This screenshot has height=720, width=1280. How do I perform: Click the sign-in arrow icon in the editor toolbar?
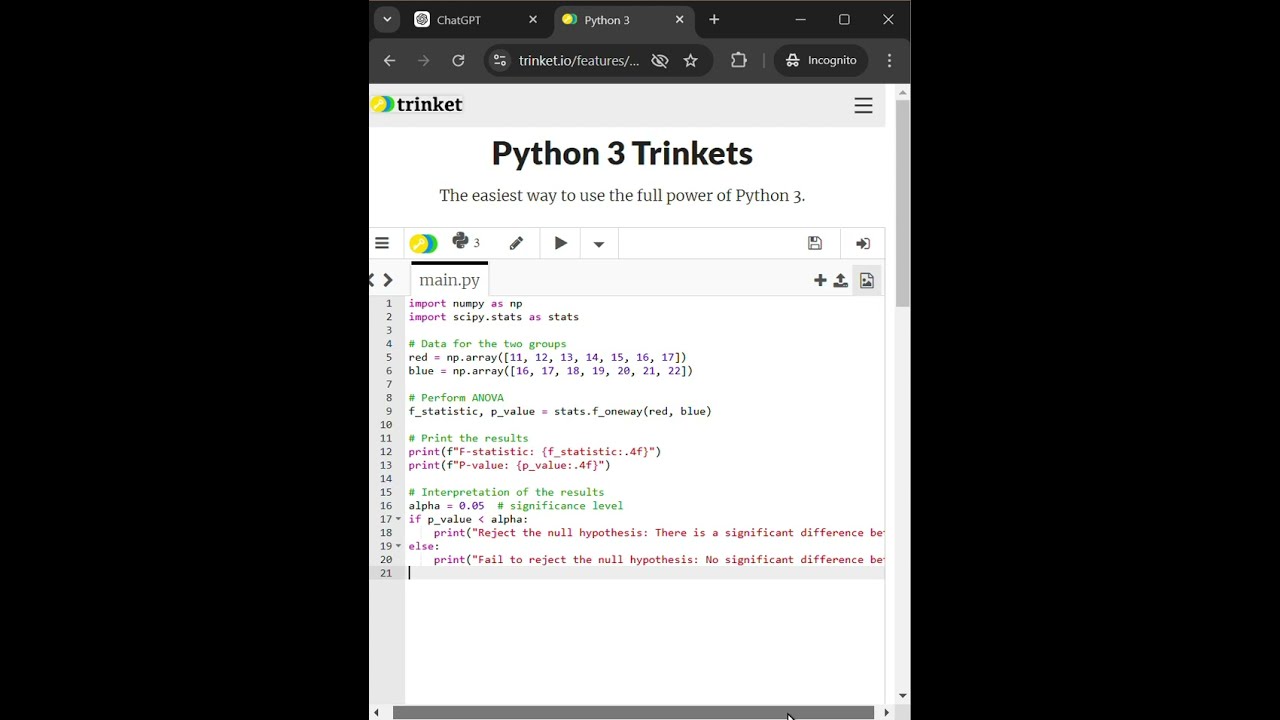863,244
